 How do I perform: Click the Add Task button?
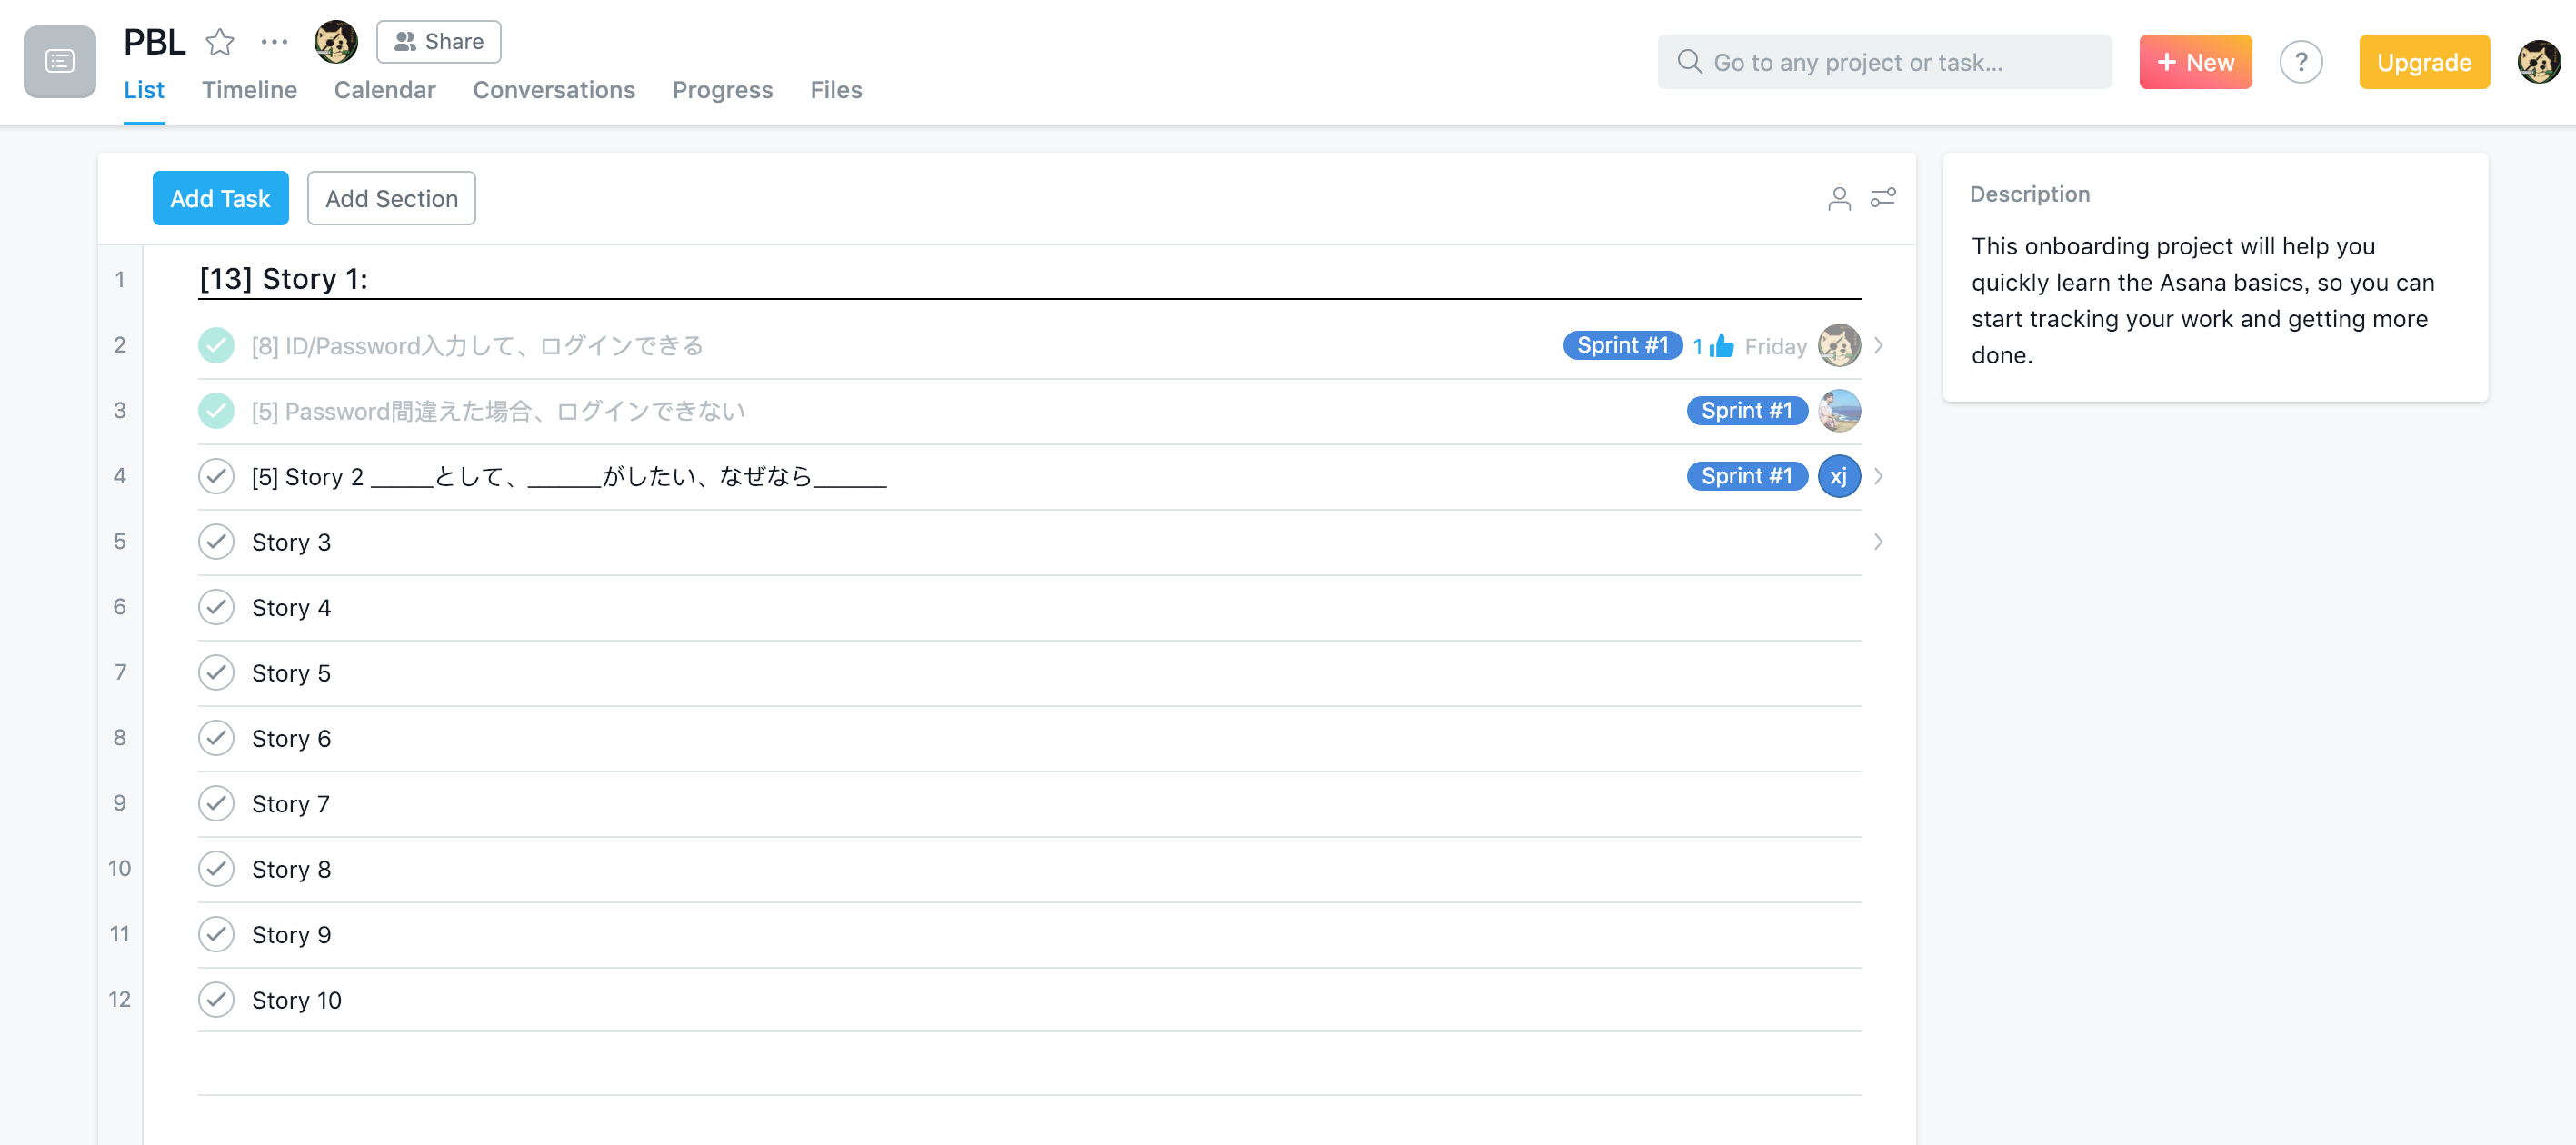click(220, 199)
